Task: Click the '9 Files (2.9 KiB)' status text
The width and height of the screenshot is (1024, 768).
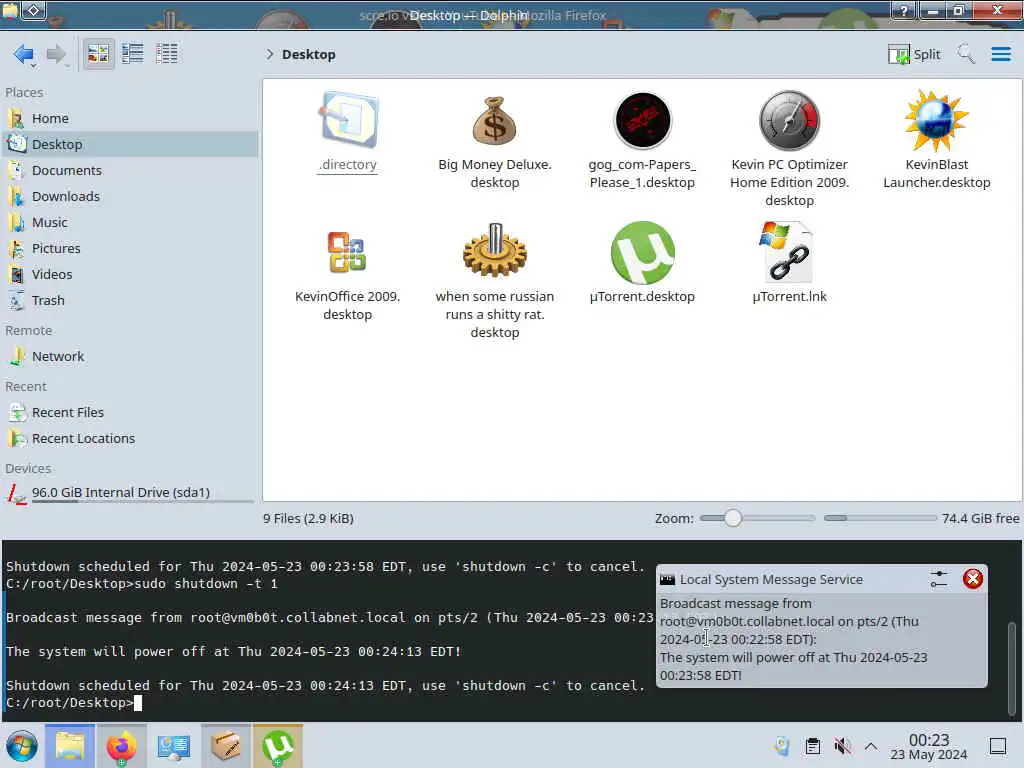Action: 308,519
